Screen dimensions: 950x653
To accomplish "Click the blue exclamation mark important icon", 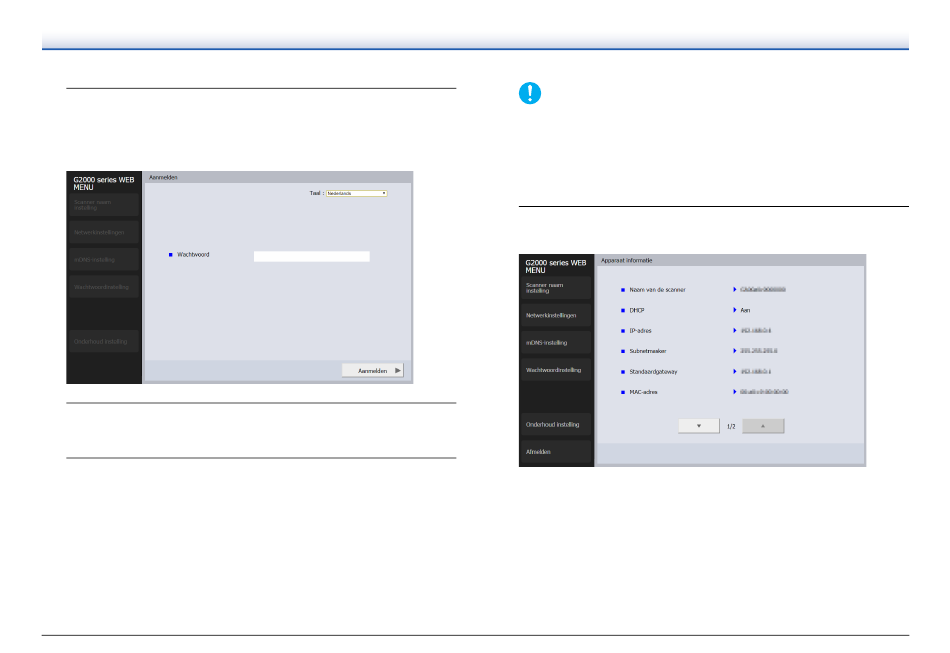I will coord(530,93).
